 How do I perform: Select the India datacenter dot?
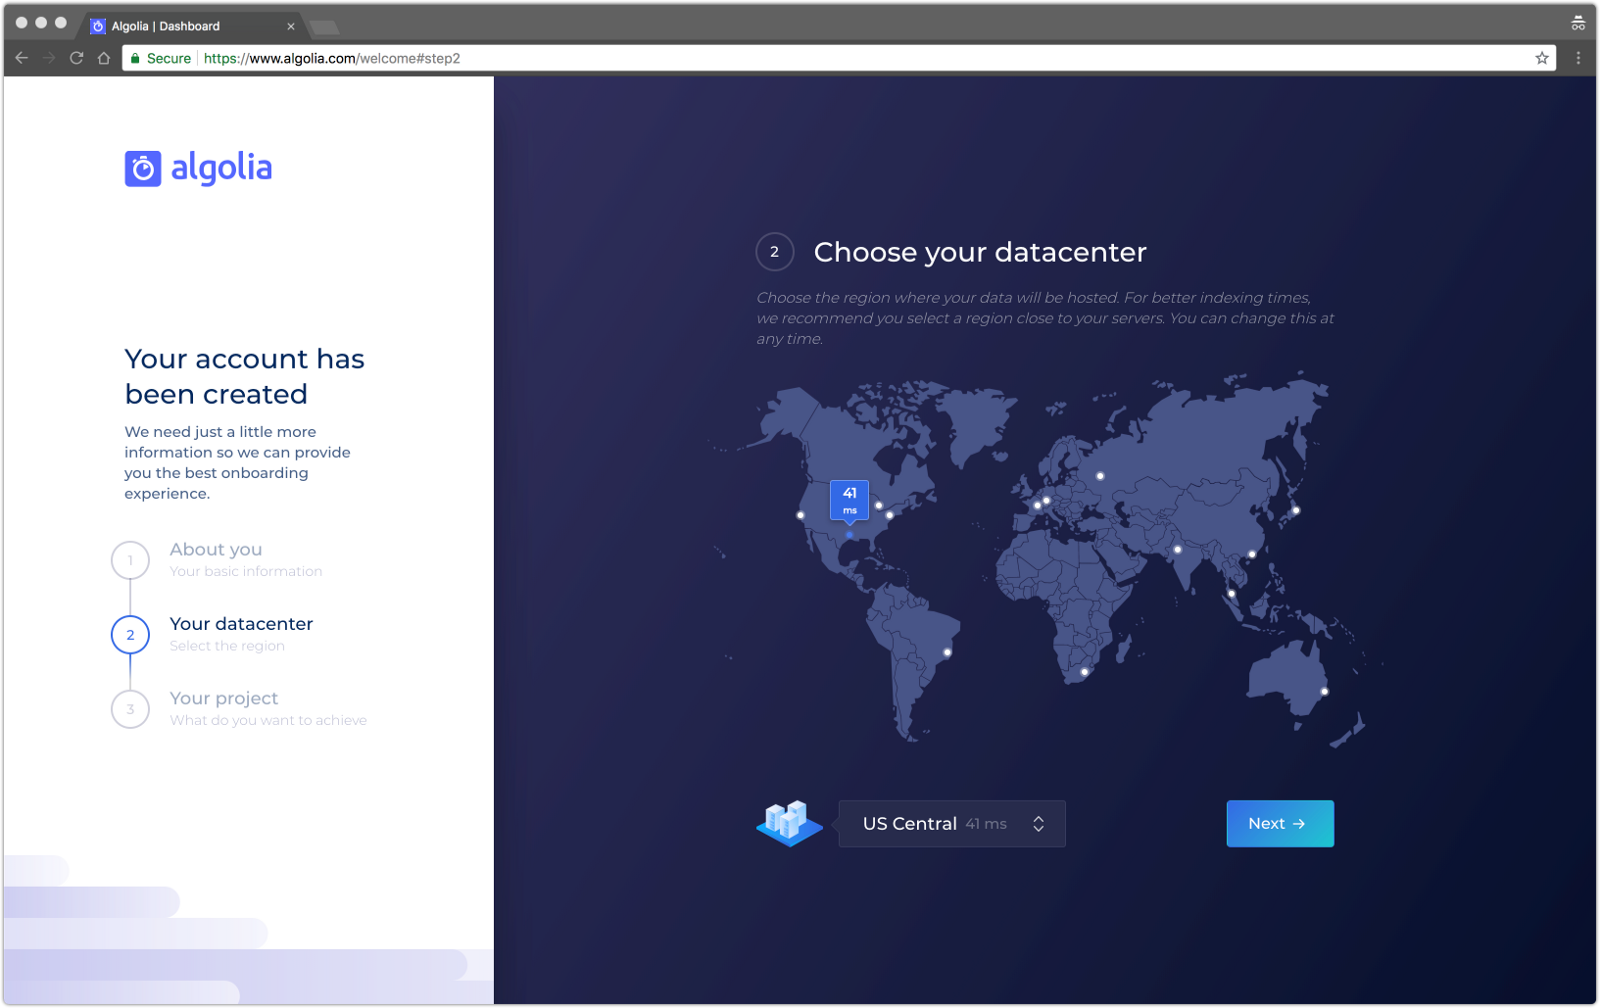pyautogui.click(x=1177, y=549)
